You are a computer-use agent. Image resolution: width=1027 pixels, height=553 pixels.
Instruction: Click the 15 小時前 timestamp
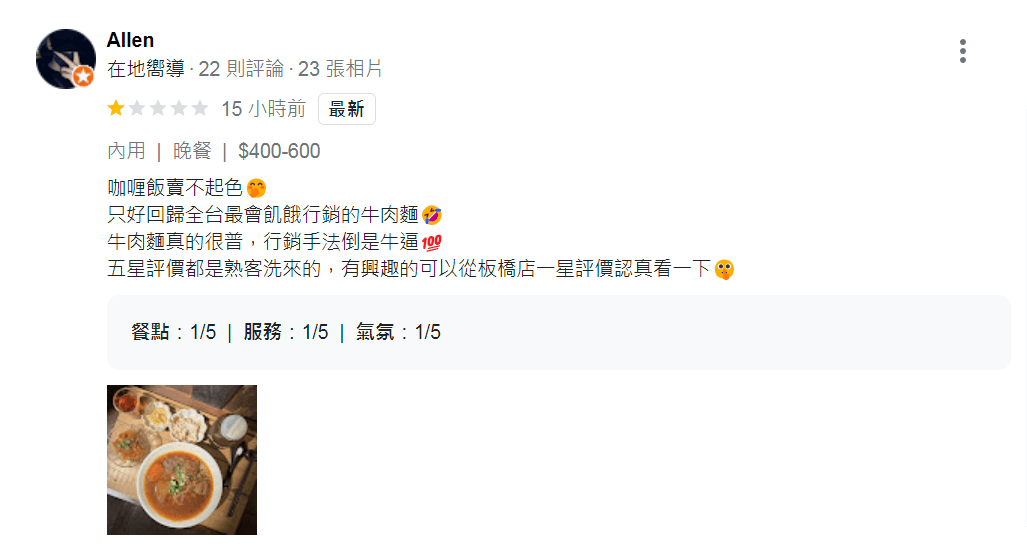pyautogui.click(x=263, y=109)
